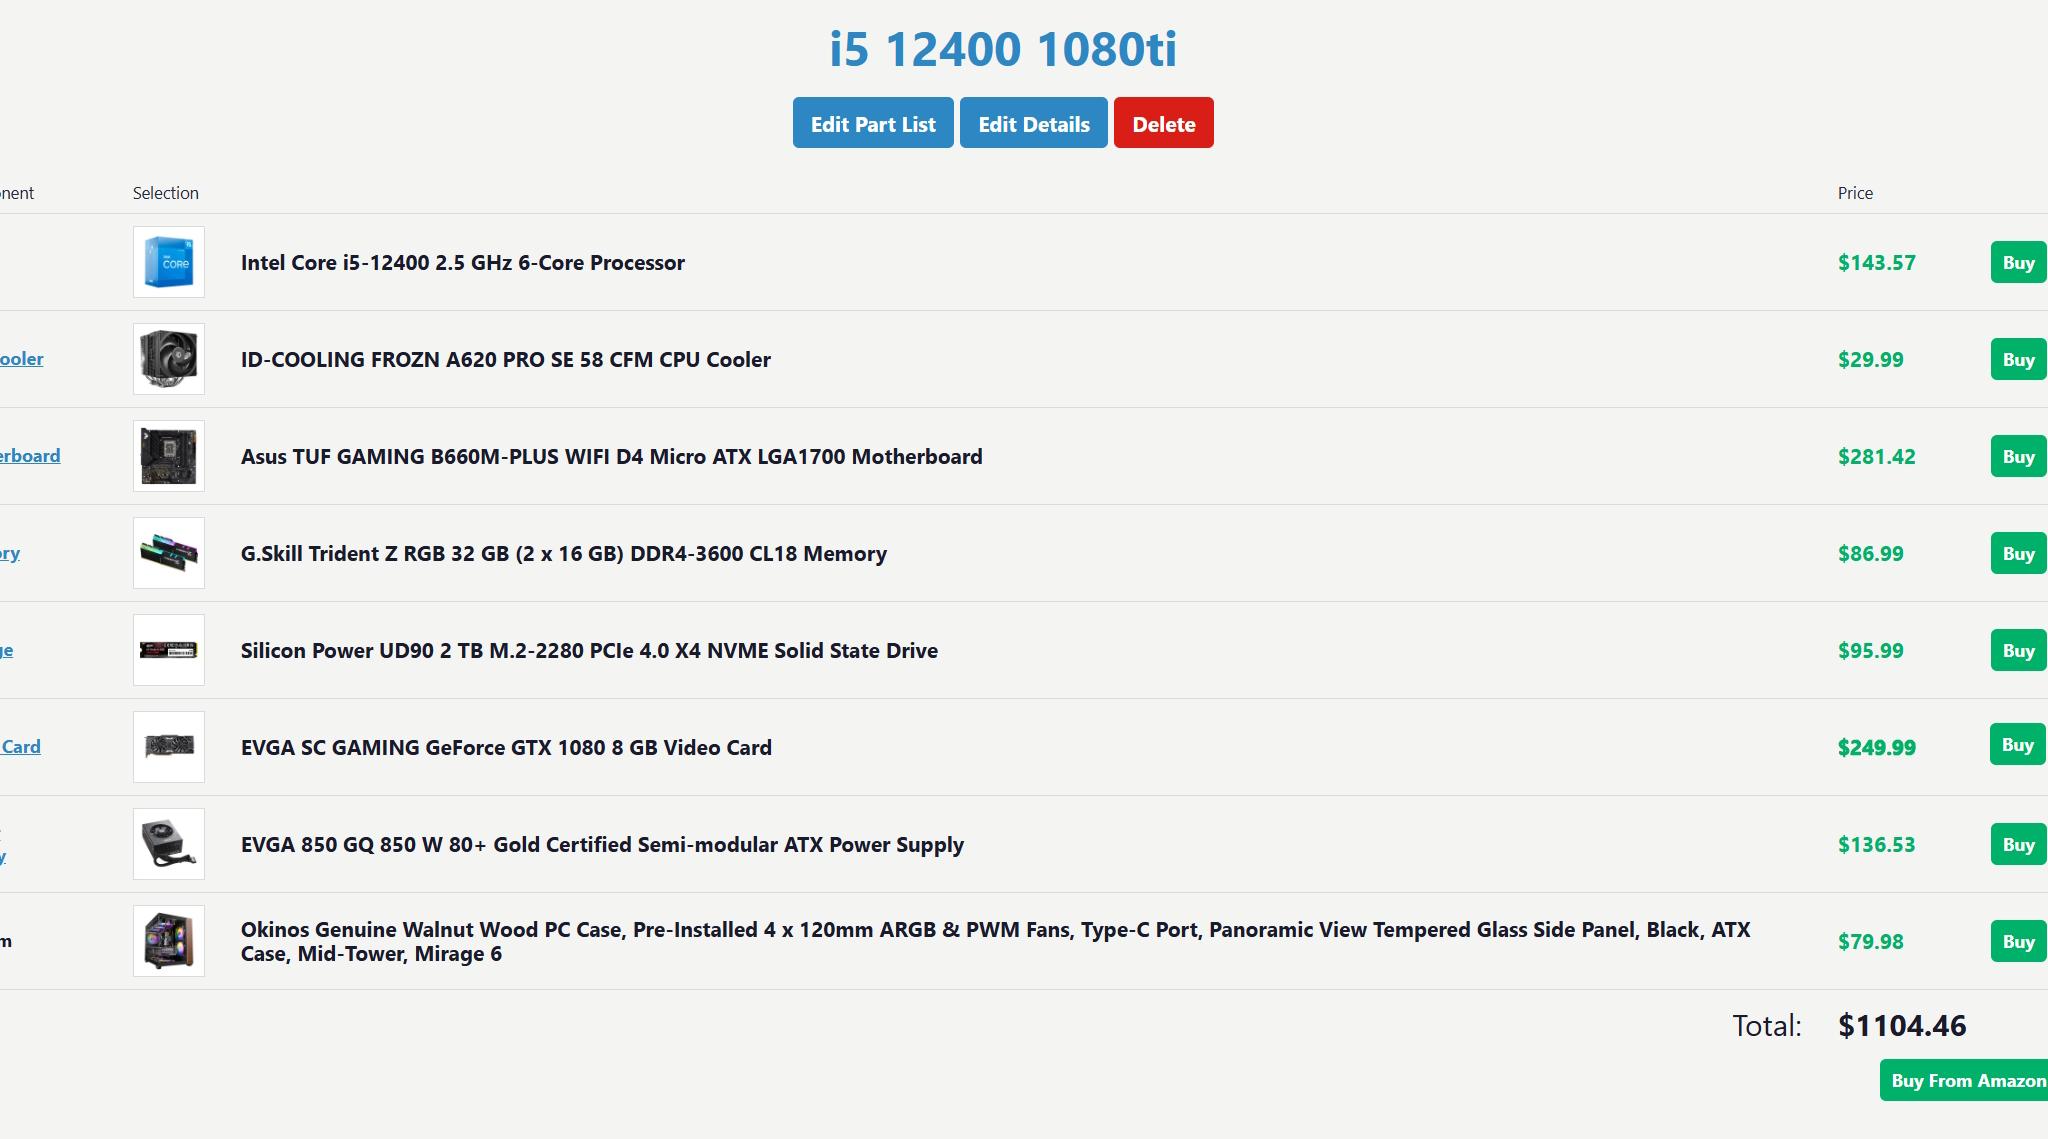2048x1139 pixels.
Task: Open the Okinos case thumbnail image
Action: pyautogui.click(x=169, y=941)
